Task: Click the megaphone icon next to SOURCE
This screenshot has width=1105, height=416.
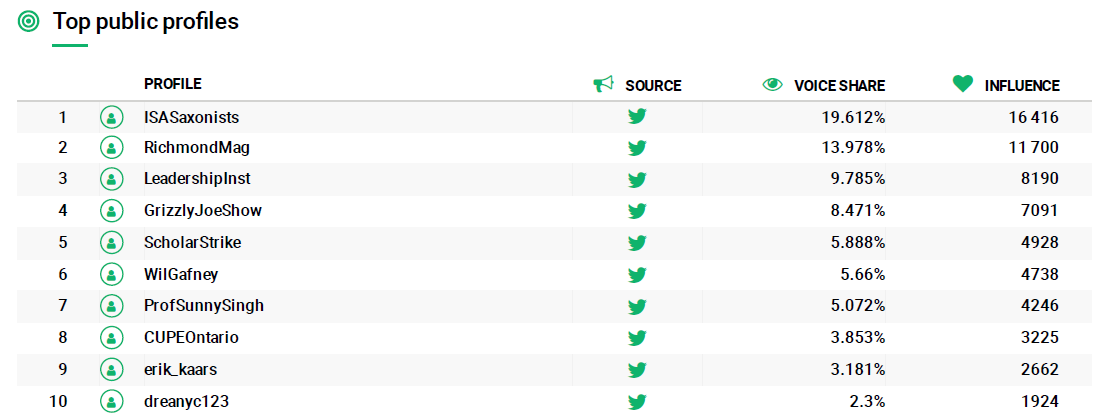Action: [604, 85]
